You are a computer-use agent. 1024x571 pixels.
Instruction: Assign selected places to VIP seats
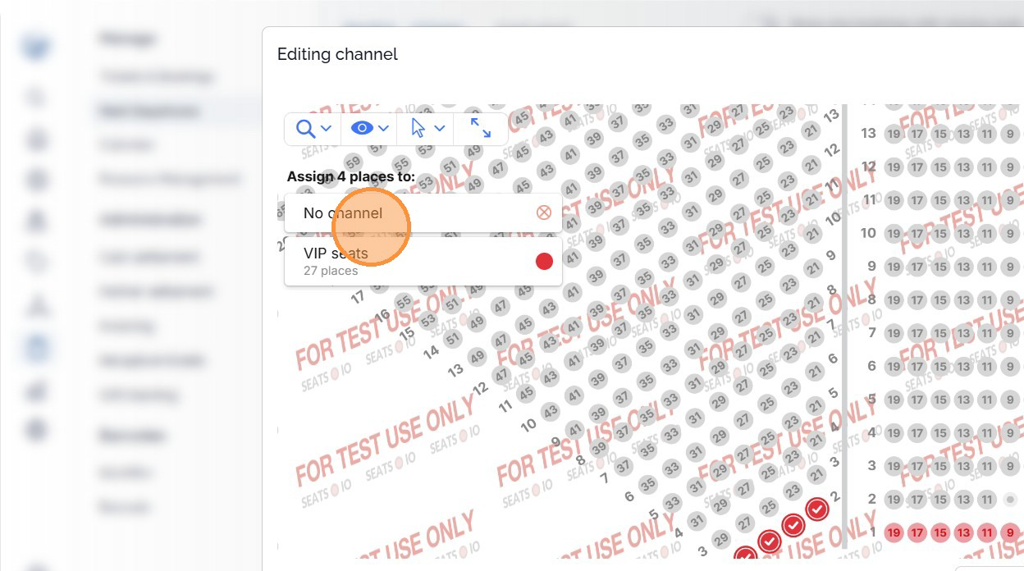pyautogui.click(x=423, y=261)
